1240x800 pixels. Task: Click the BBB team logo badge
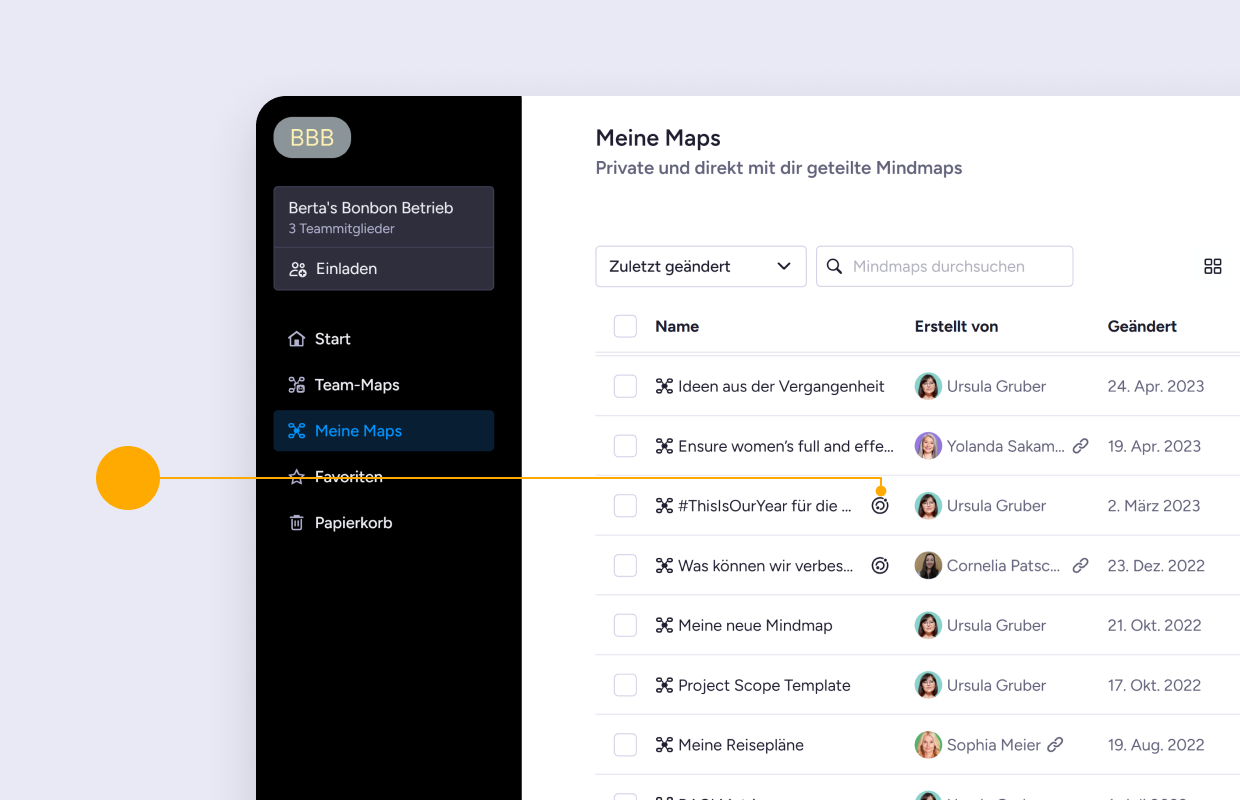pyautogui.click(x=312, y=138)
